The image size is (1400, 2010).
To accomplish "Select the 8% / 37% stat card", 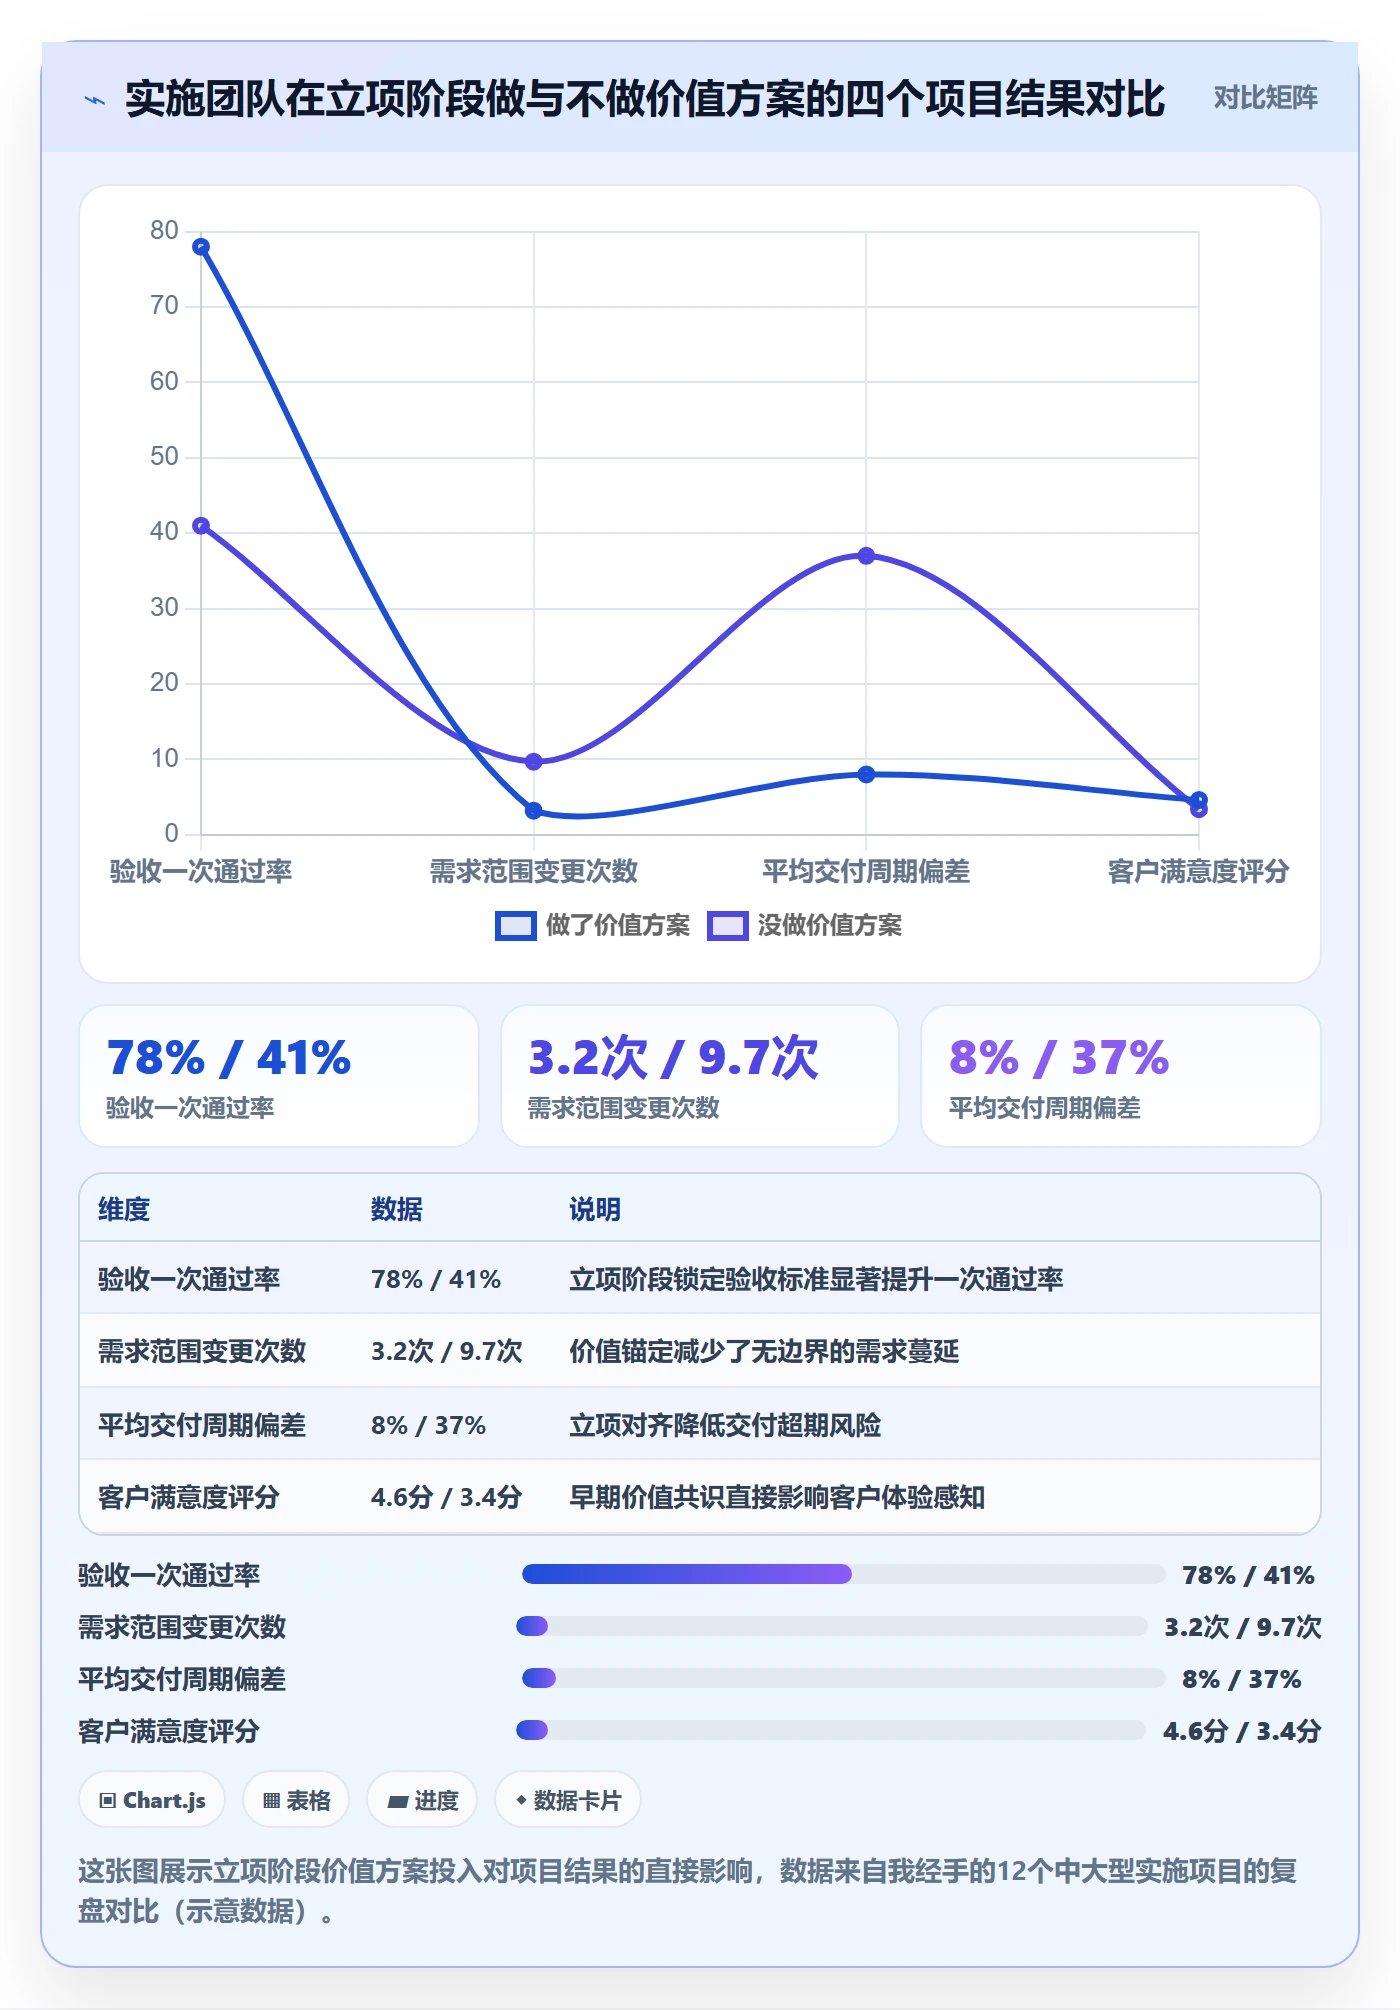I will pos(1121,1076).
